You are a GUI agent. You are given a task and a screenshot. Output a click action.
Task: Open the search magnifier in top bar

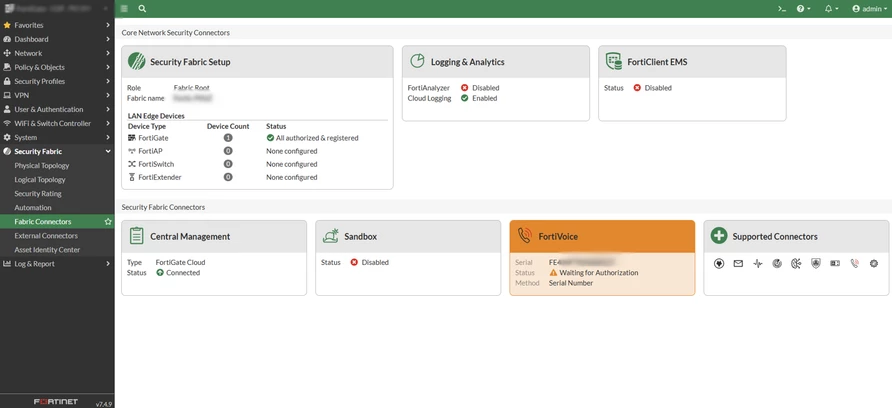[142, 9]
